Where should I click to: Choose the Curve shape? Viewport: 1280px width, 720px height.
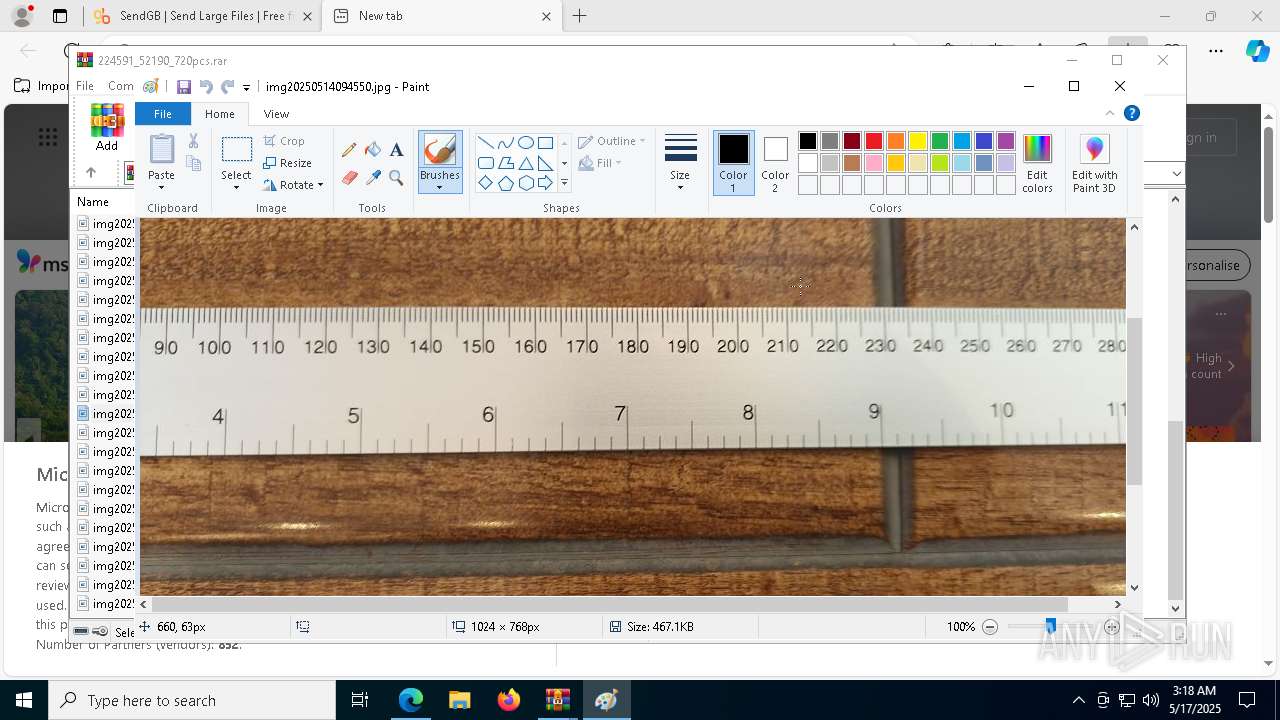point(505,143)
